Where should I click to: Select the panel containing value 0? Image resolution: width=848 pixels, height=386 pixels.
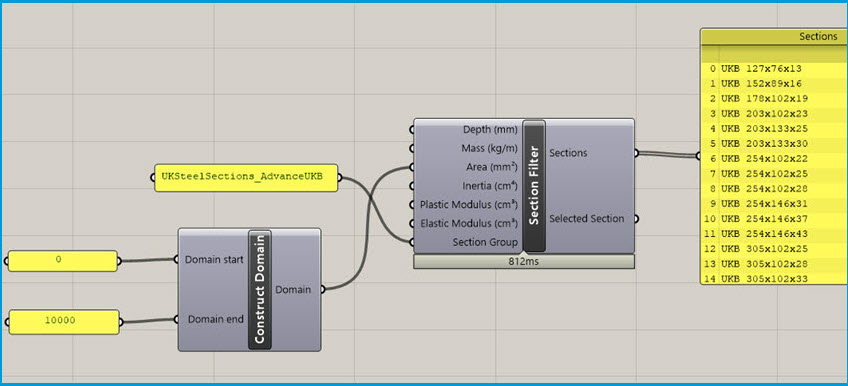point(63,261)
